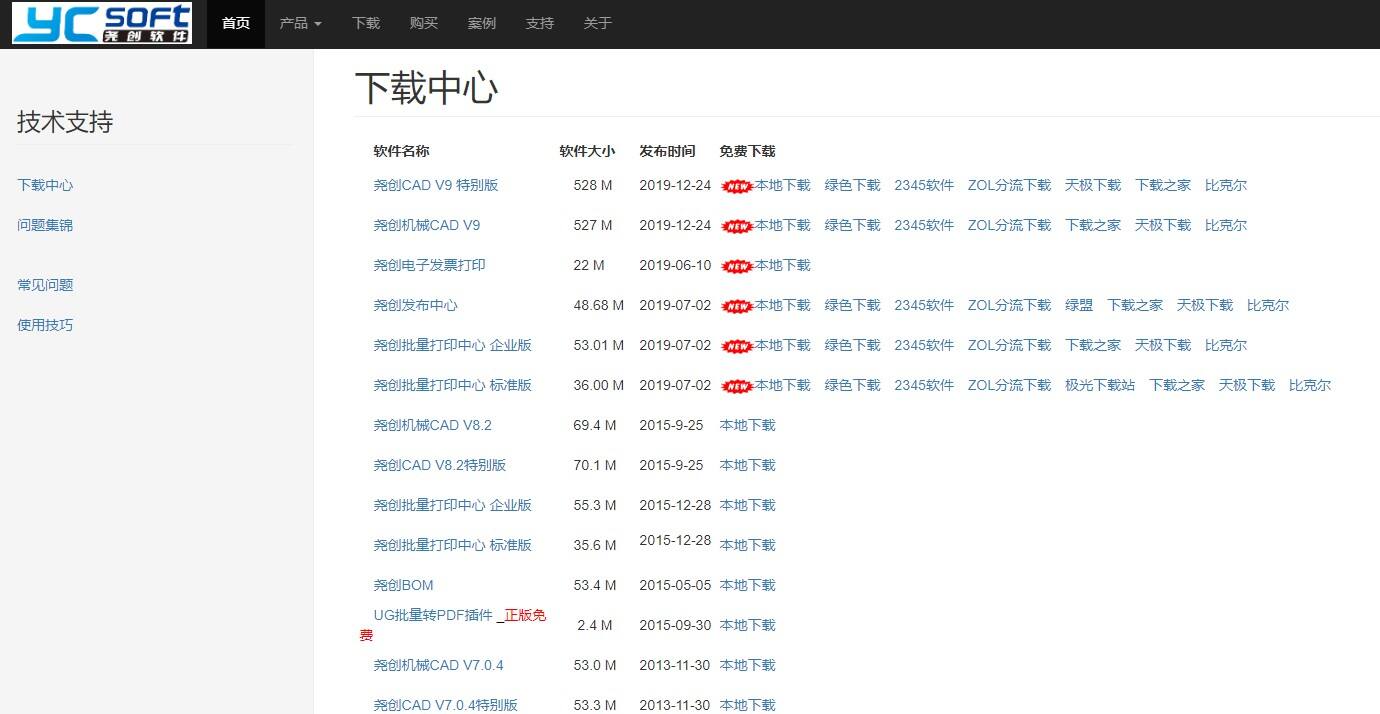
Task: Go to the 下载 menu item
Action: (x=366, y=23)
